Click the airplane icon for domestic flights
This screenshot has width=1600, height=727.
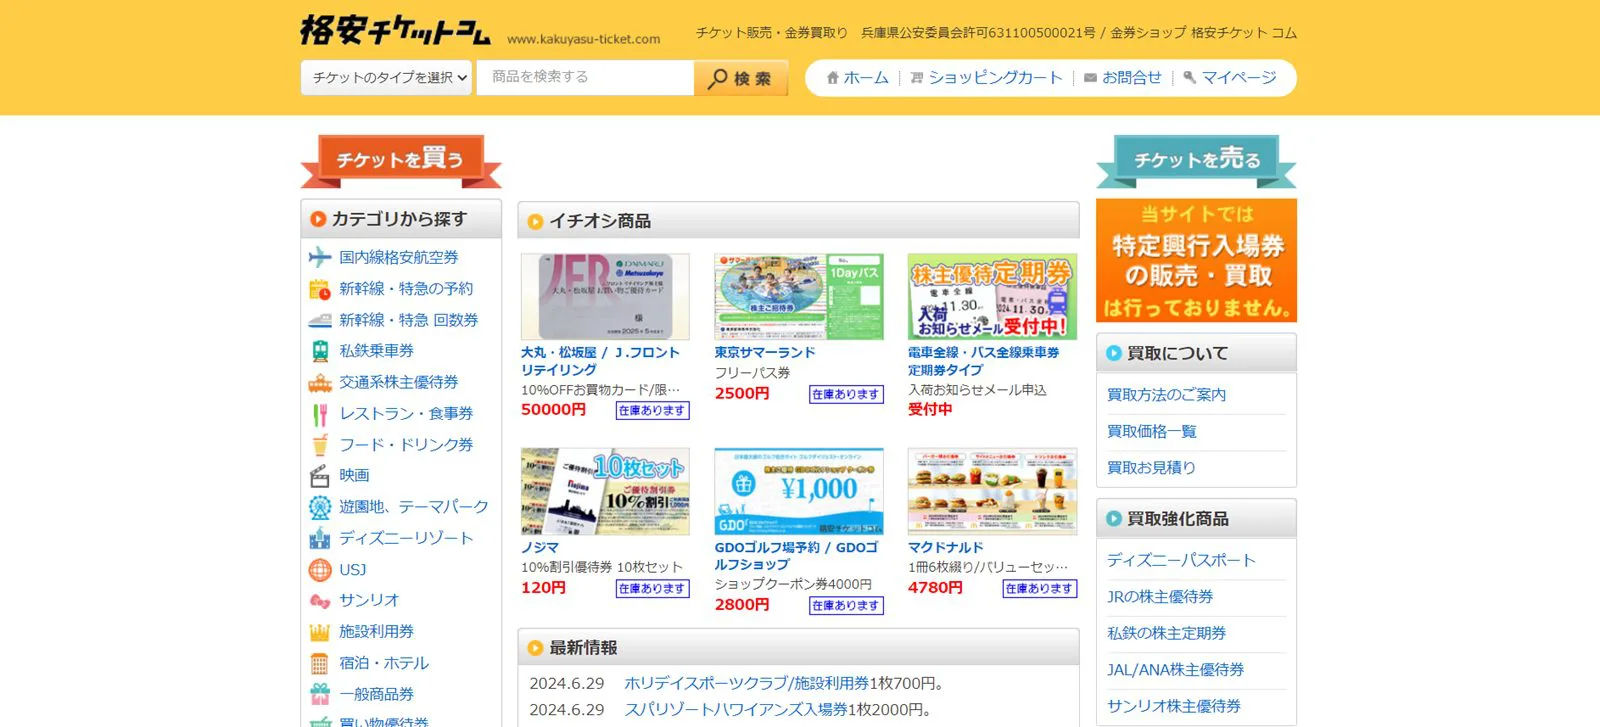(x=319, y=257)
